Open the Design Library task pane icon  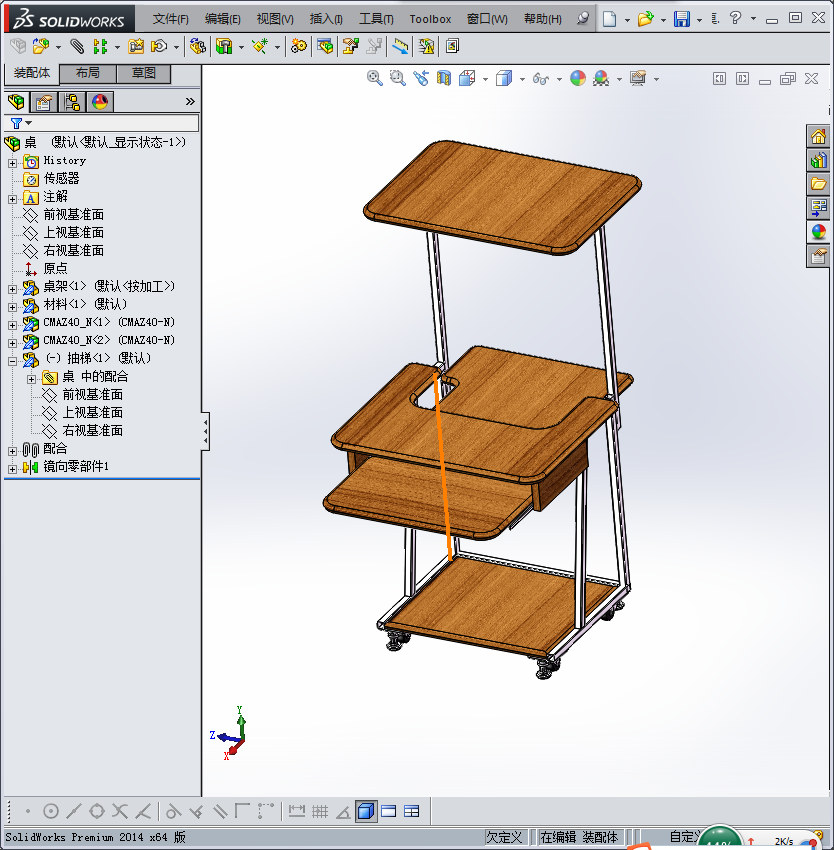pyautogui.click(x=818, y=160)
